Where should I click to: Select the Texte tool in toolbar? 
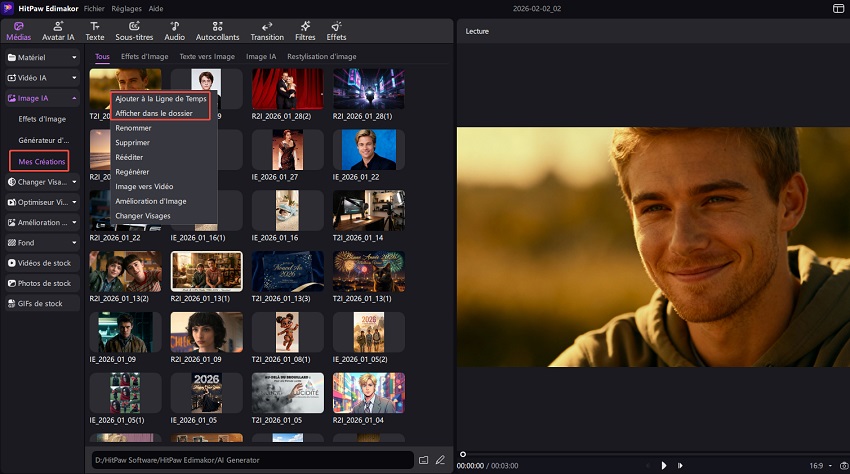click(x=95, y=30)
